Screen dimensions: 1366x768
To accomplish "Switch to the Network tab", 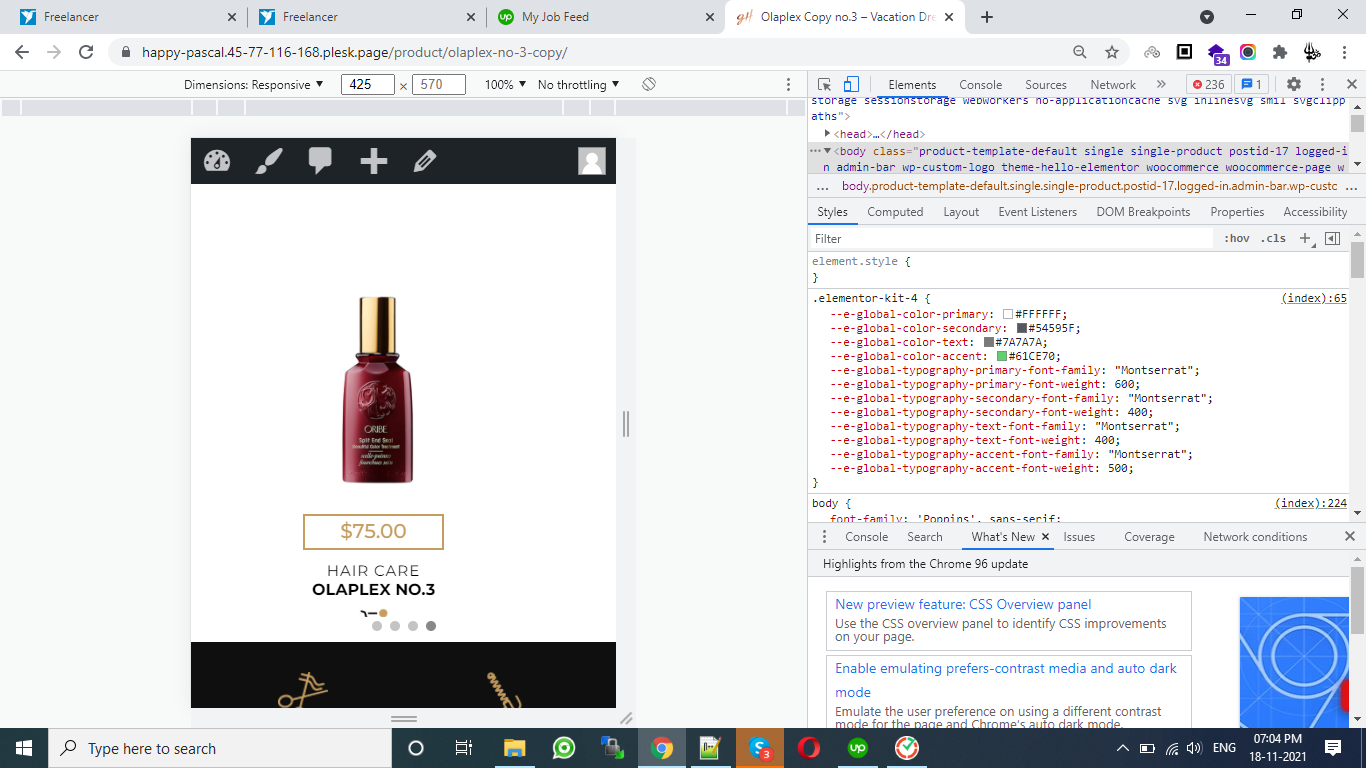I will coord(1113,85).
